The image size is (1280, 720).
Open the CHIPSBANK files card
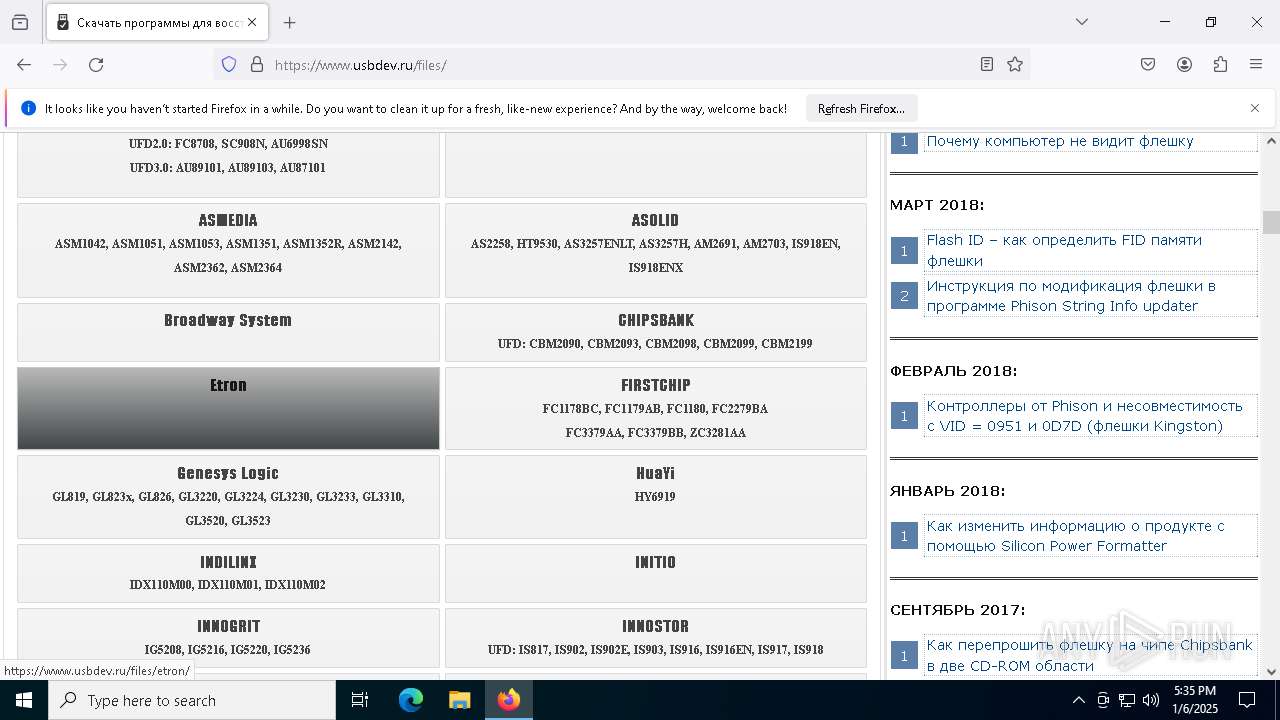click(x=655, y=332)
